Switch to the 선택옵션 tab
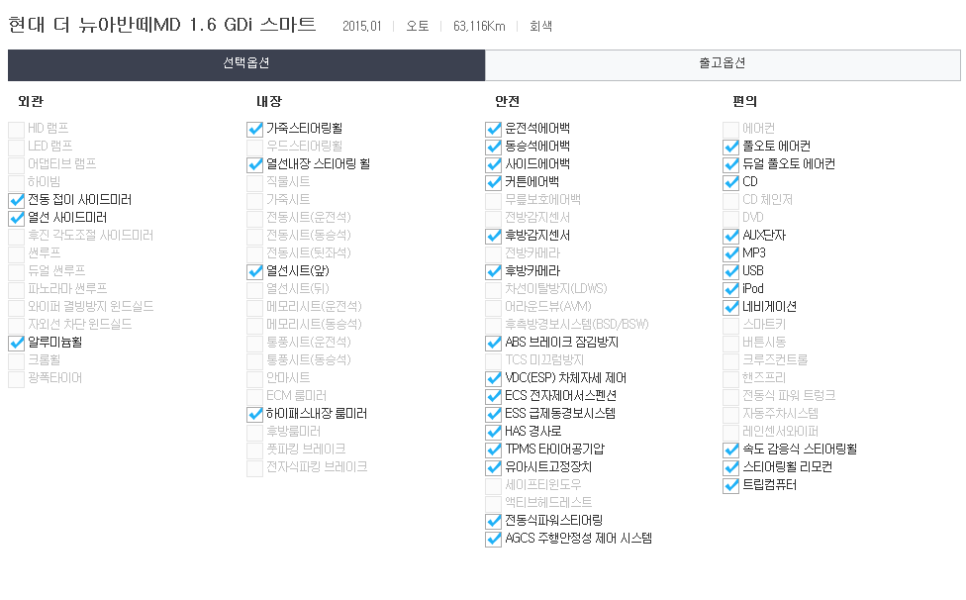Screen dimensions: 966x600 tap(246, 64)
